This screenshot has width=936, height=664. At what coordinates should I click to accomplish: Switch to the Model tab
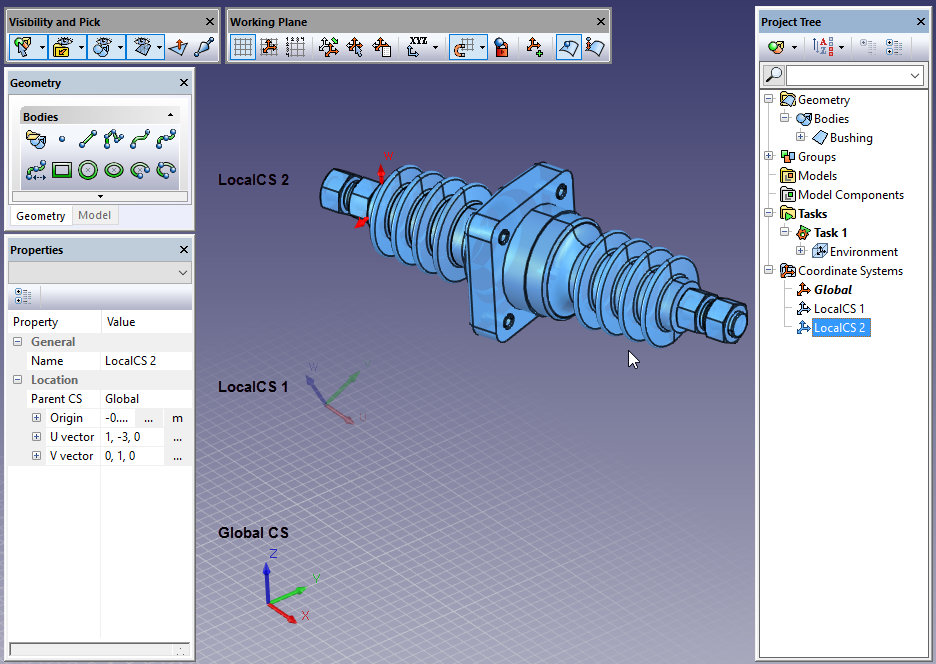coord(94,216)
